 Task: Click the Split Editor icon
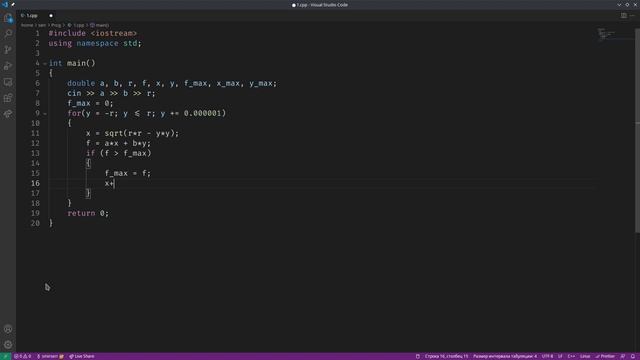click(x=624, y=16)
